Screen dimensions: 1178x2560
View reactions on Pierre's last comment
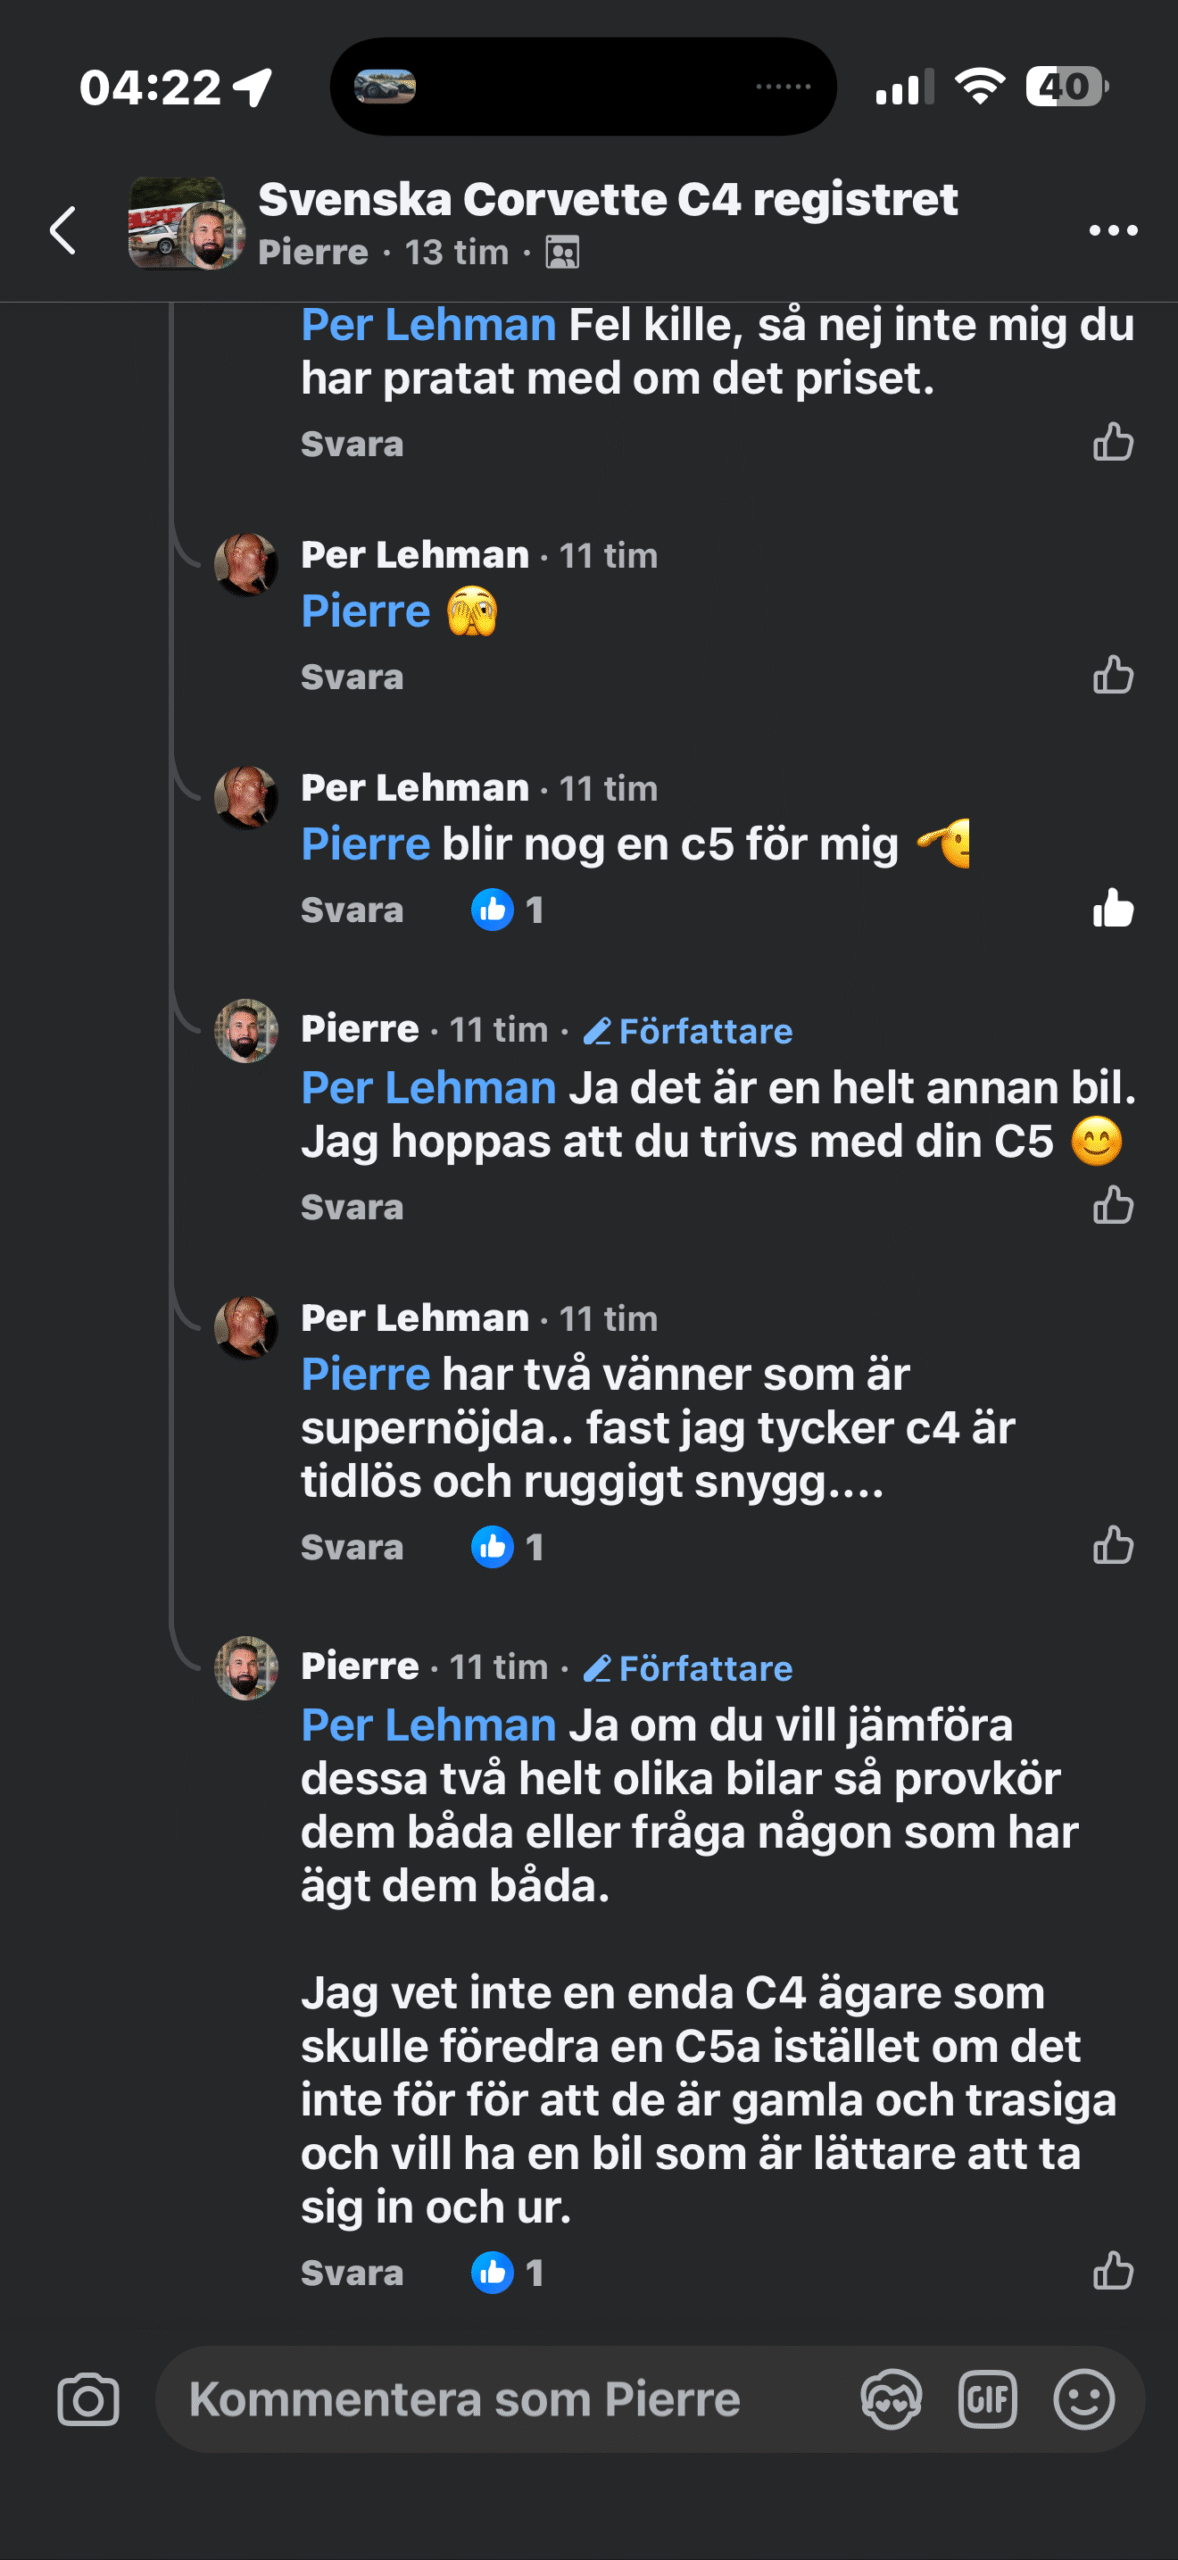[507, 2273]
